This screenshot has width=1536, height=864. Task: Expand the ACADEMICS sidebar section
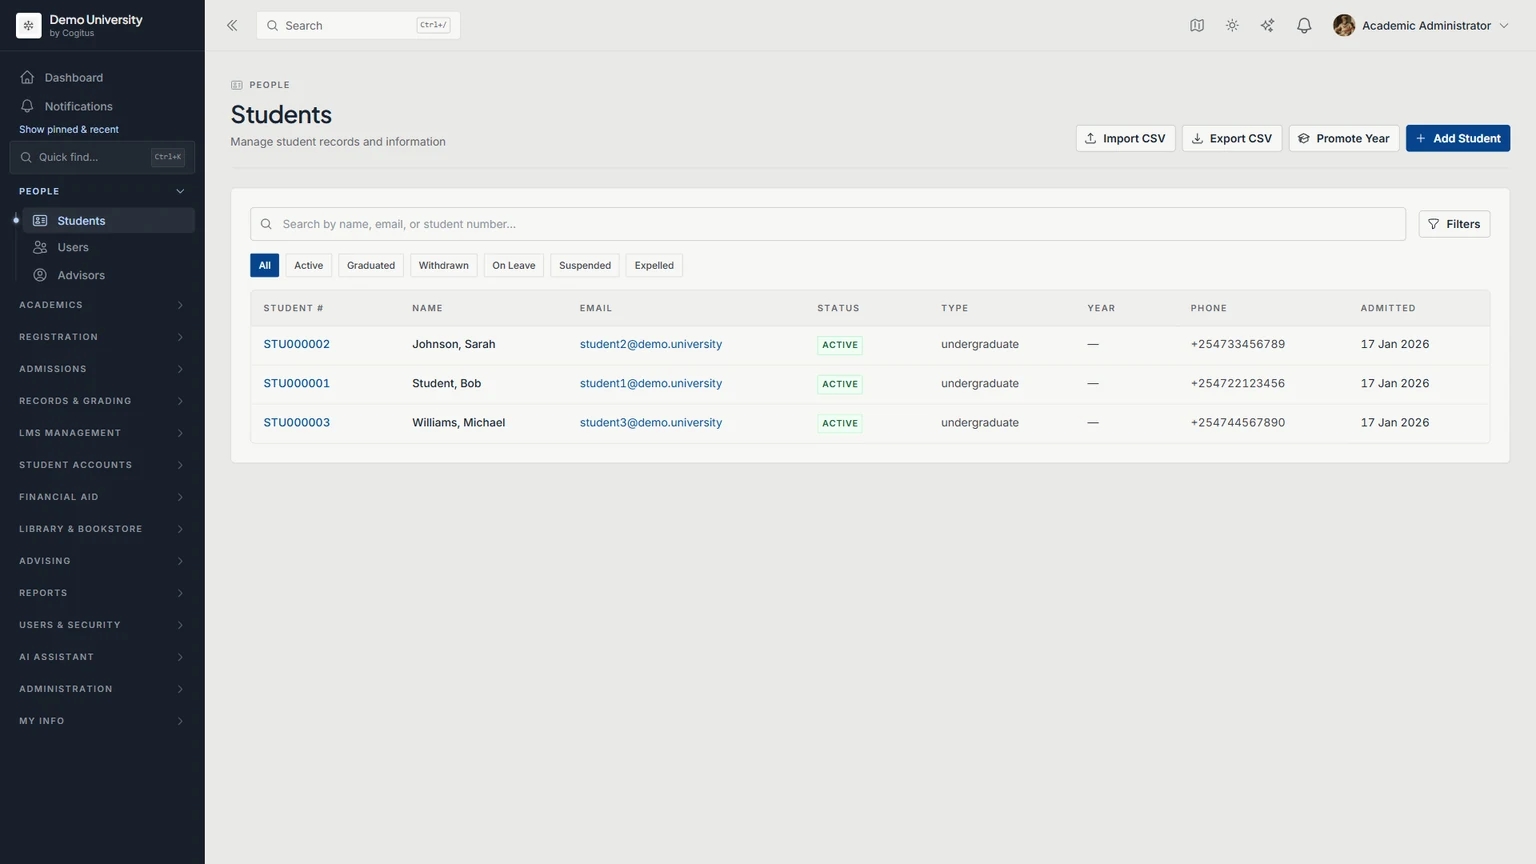pyautogui.click(x=102, y=305)
